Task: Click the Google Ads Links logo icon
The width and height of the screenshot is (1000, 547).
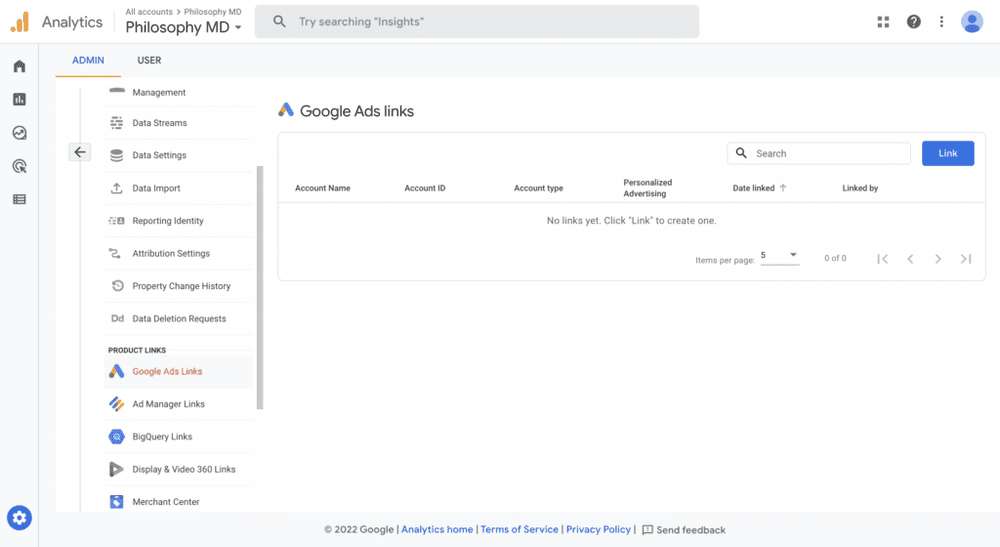Action: point(116,371)
